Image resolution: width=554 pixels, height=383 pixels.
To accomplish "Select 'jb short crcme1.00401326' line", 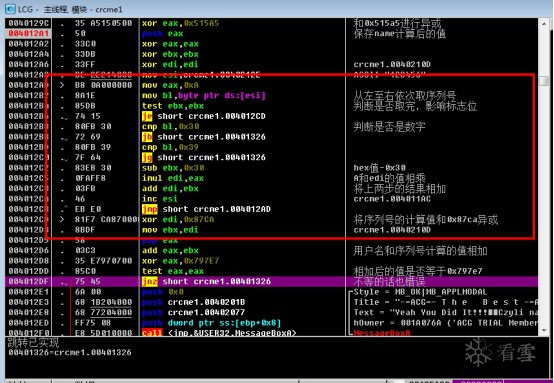I will point(204,137).
